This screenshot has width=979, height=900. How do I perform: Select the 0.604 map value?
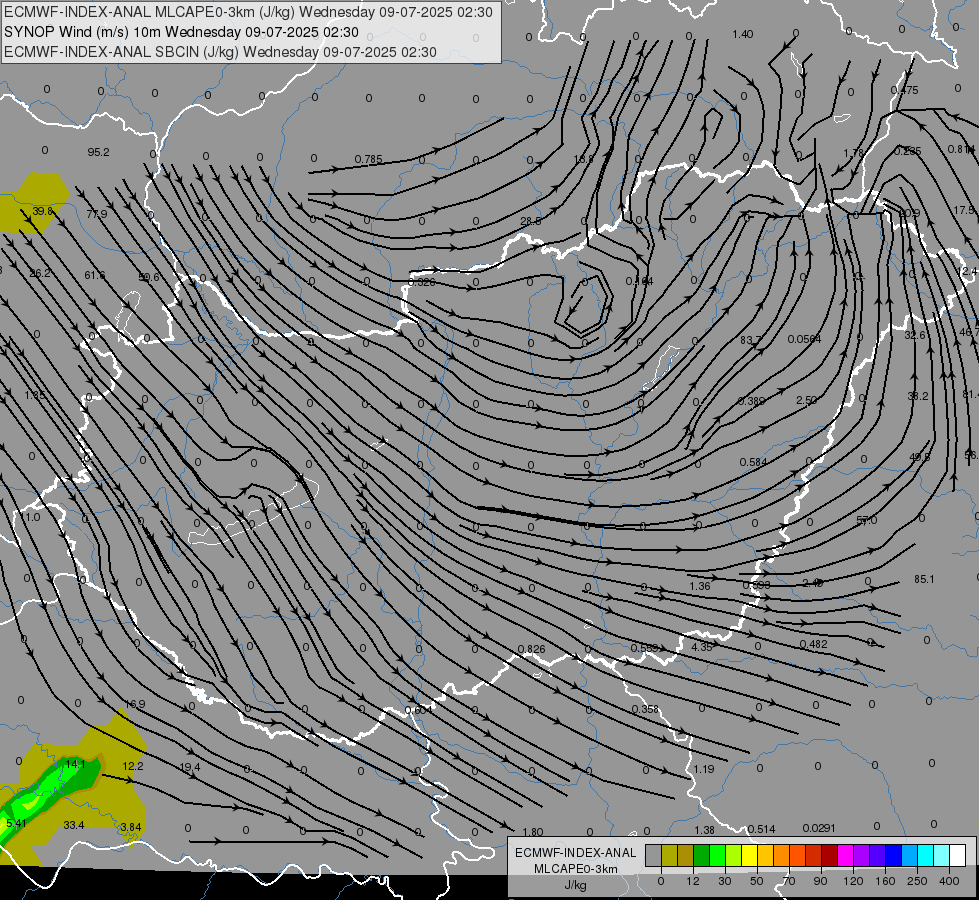click(x=418, y=710)
